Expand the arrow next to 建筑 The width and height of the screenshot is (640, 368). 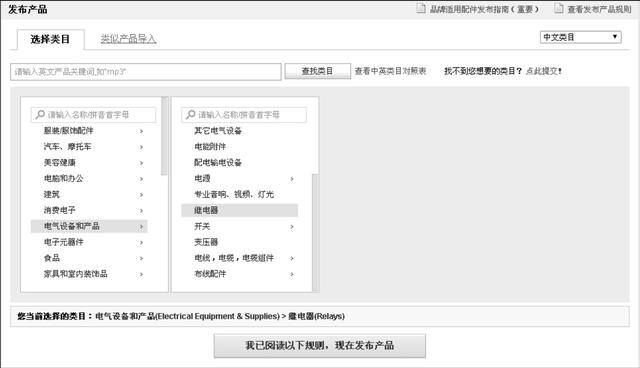click(141, 195)
